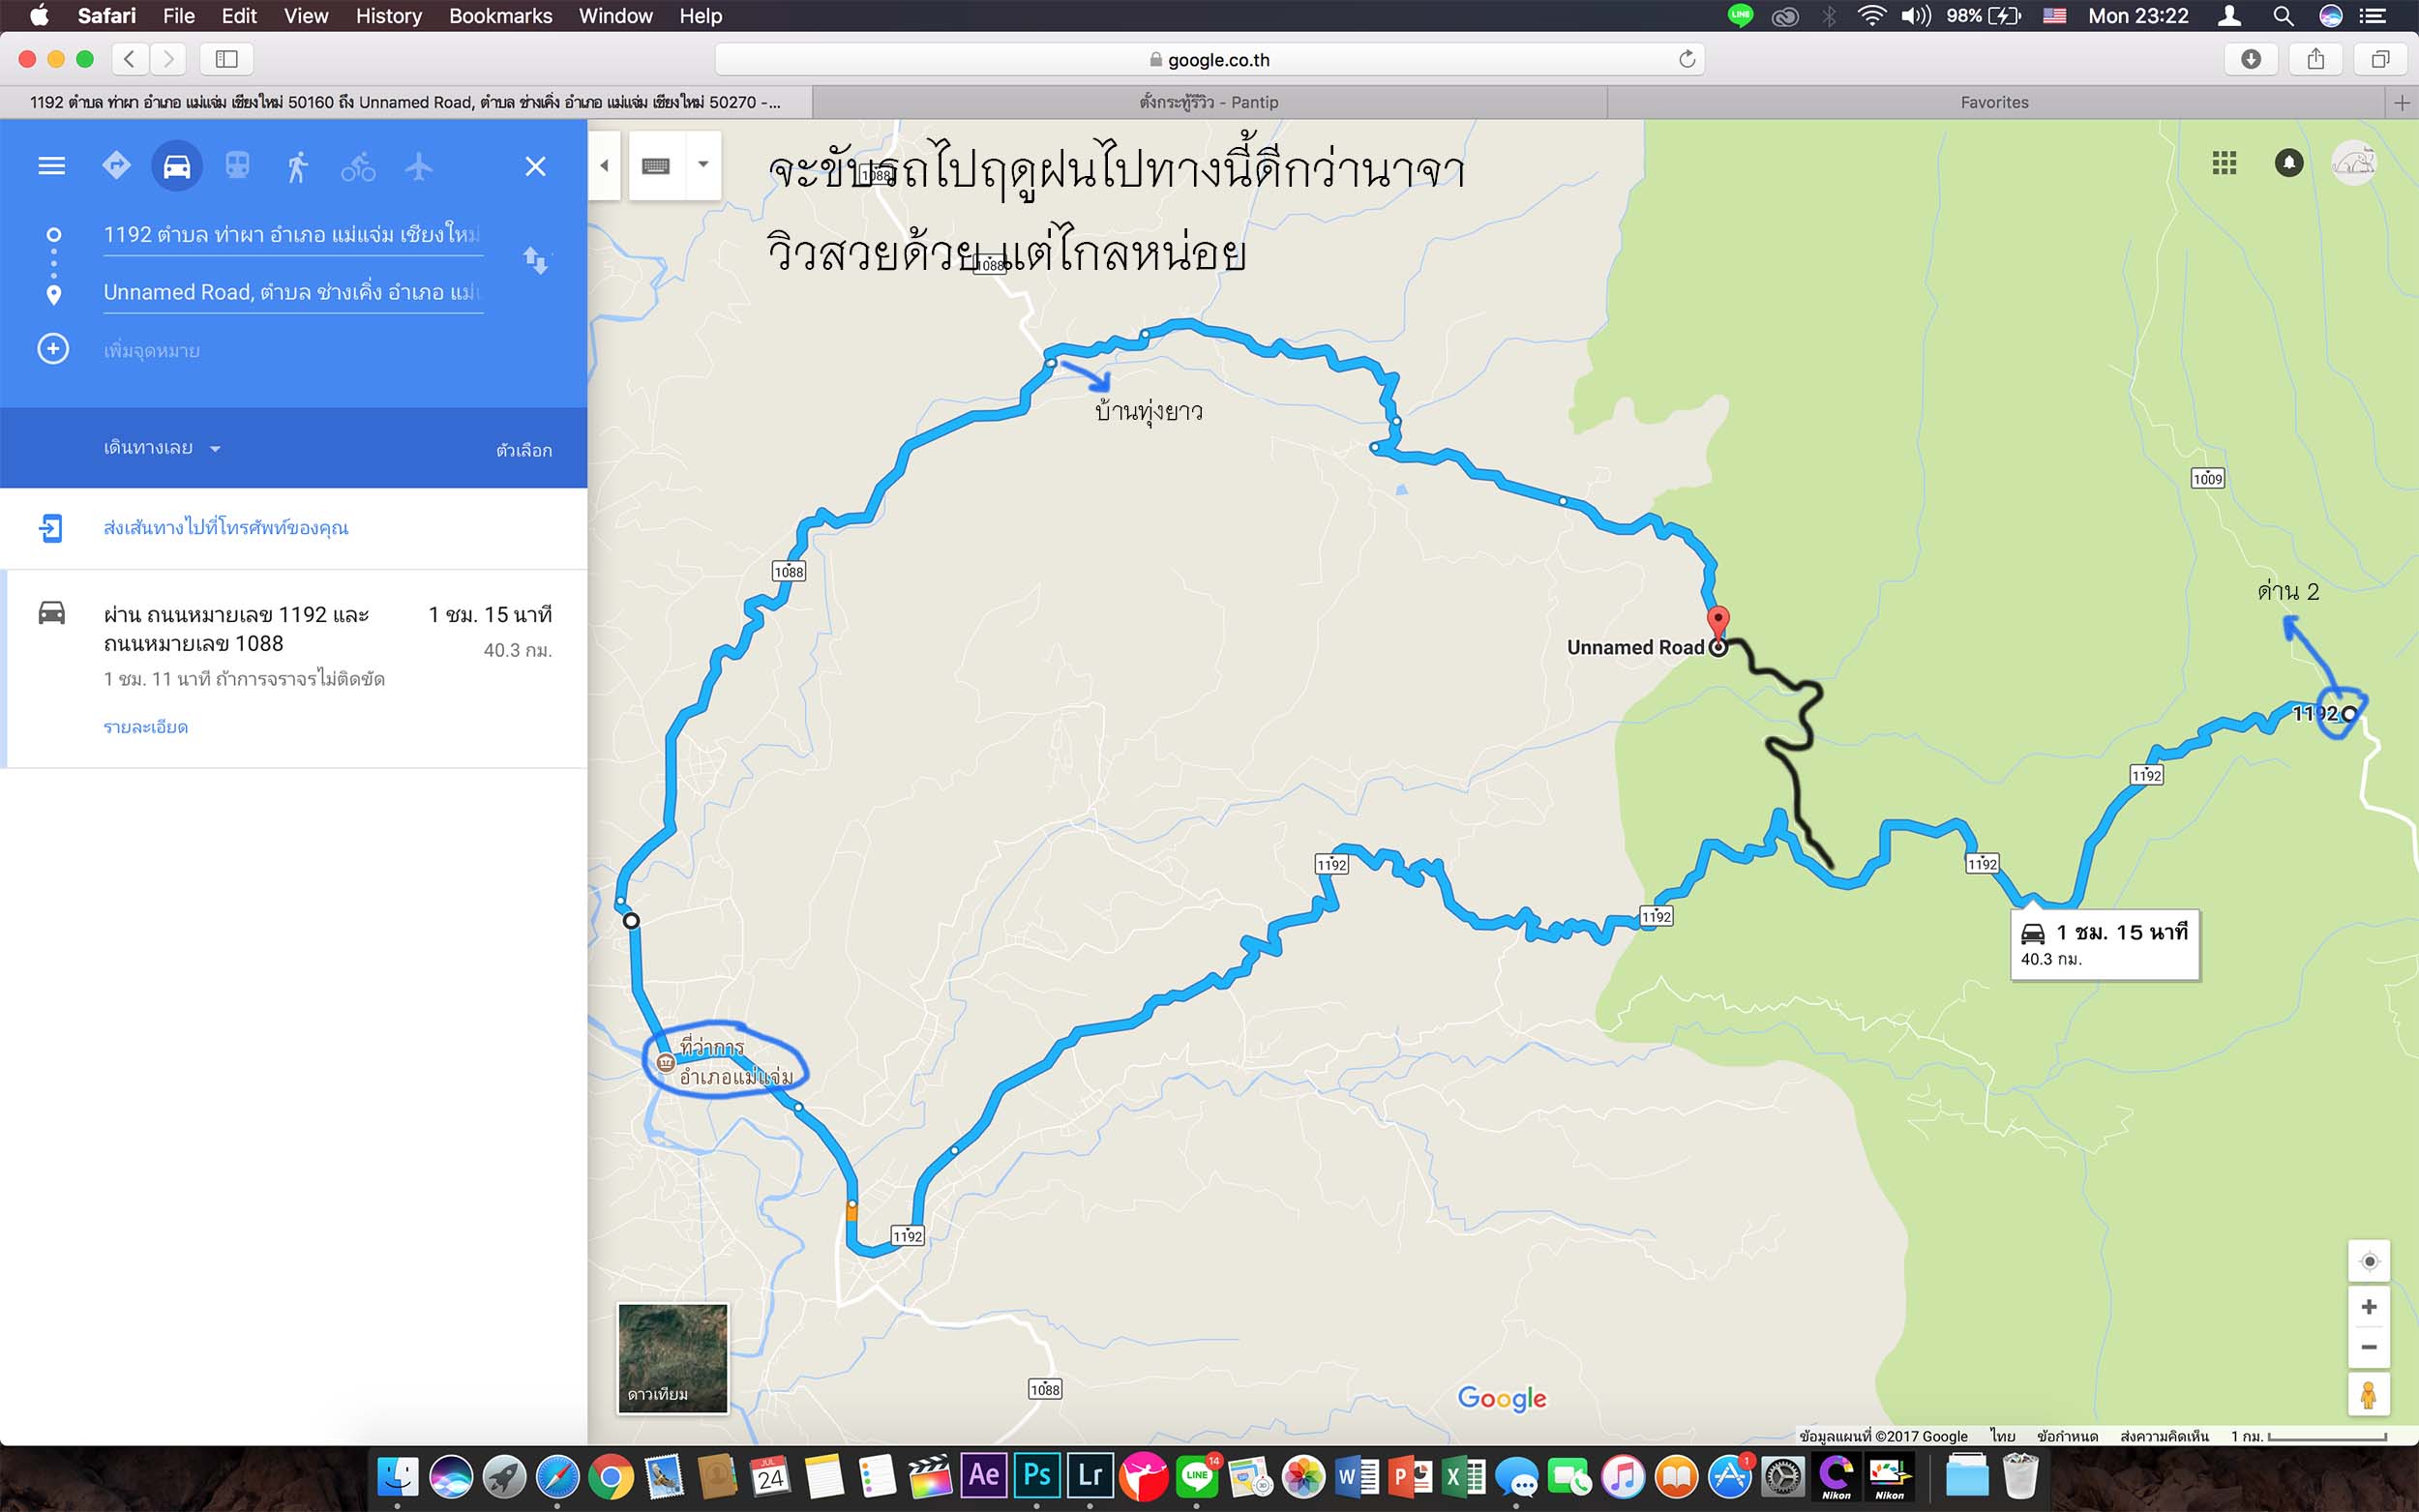Open Google apps grid
The height and width of the screenshot is (1512, 2419).
click(x=2224, y=163)
